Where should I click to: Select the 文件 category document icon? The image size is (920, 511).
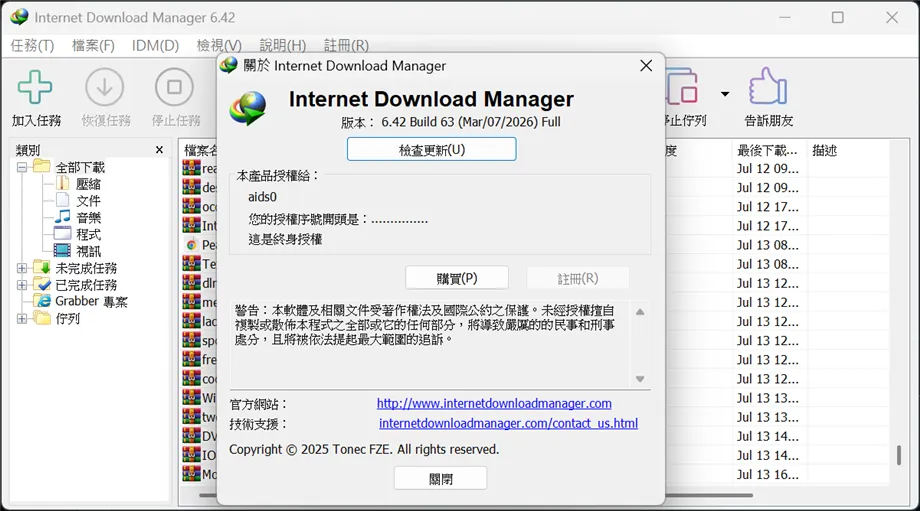point(62,200)
